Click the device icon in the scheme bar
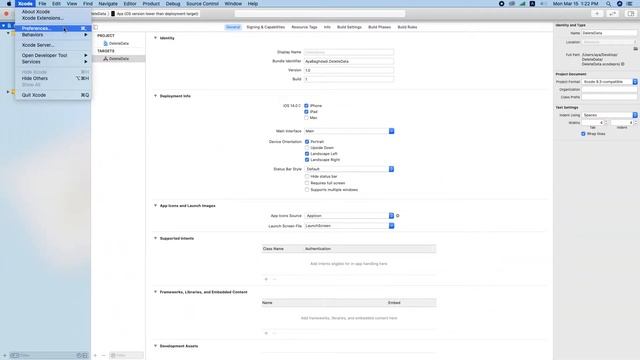 [x=113, y=14]
